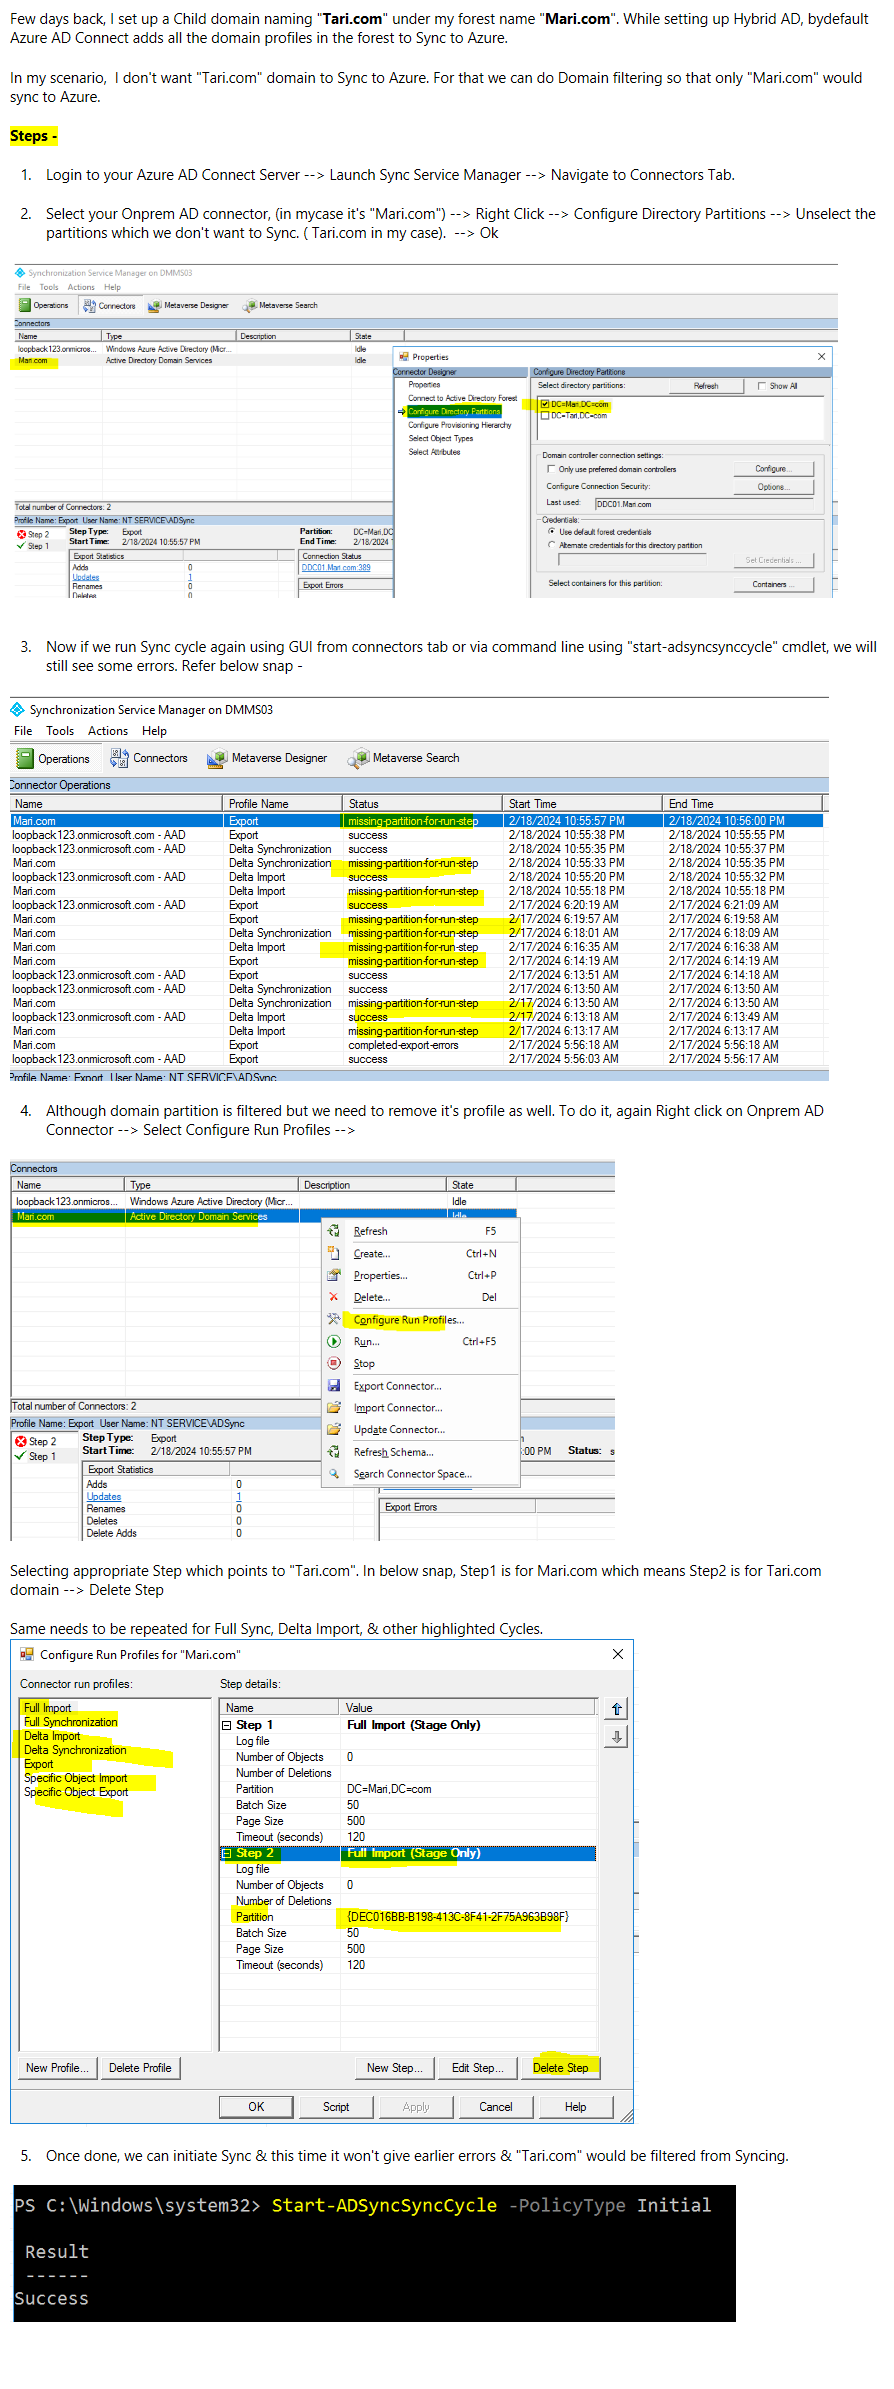Click the New Step... button
This screenshot has width=894, height=2389.
394,2067
